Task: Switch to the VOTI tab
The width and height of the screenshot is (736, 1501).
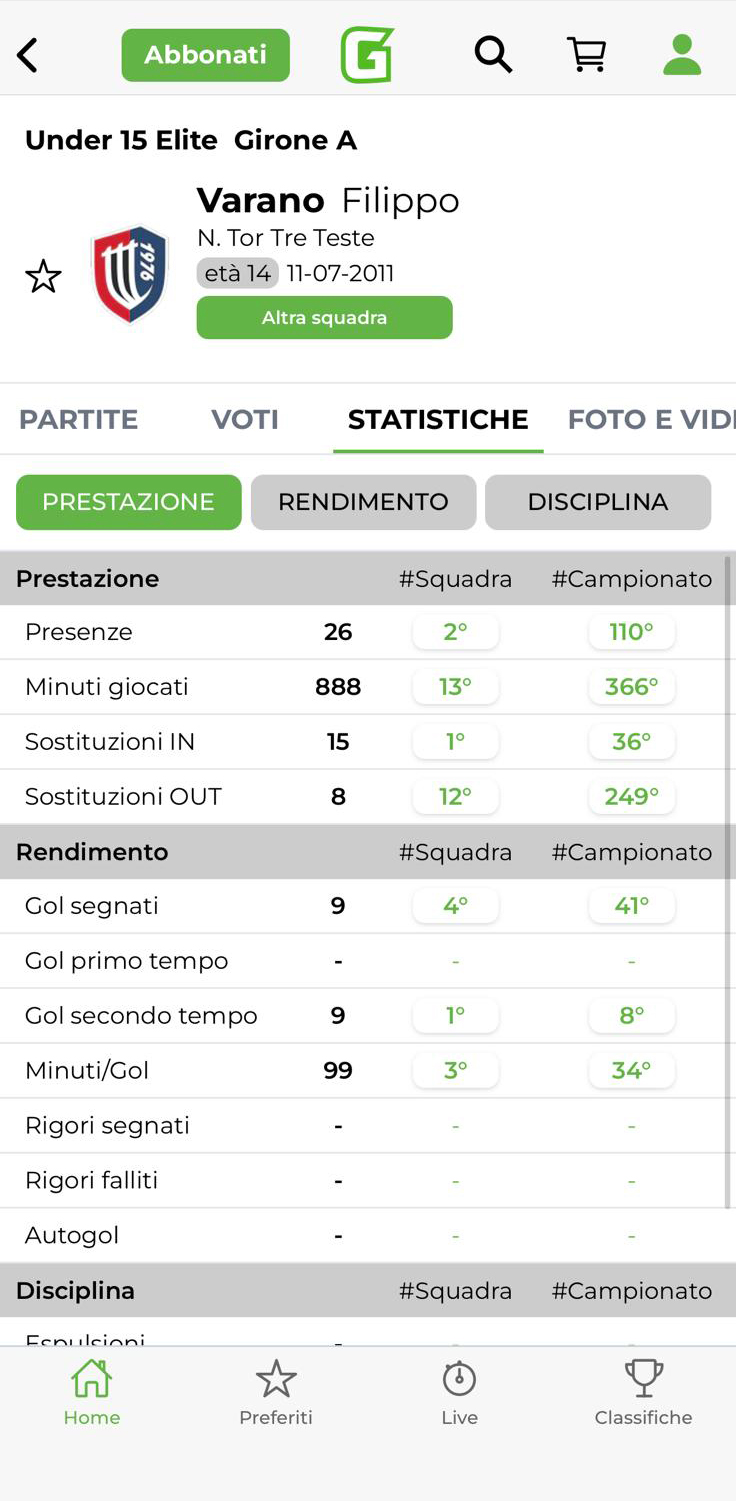Action: pyautogui.click(x=245, y=419)
